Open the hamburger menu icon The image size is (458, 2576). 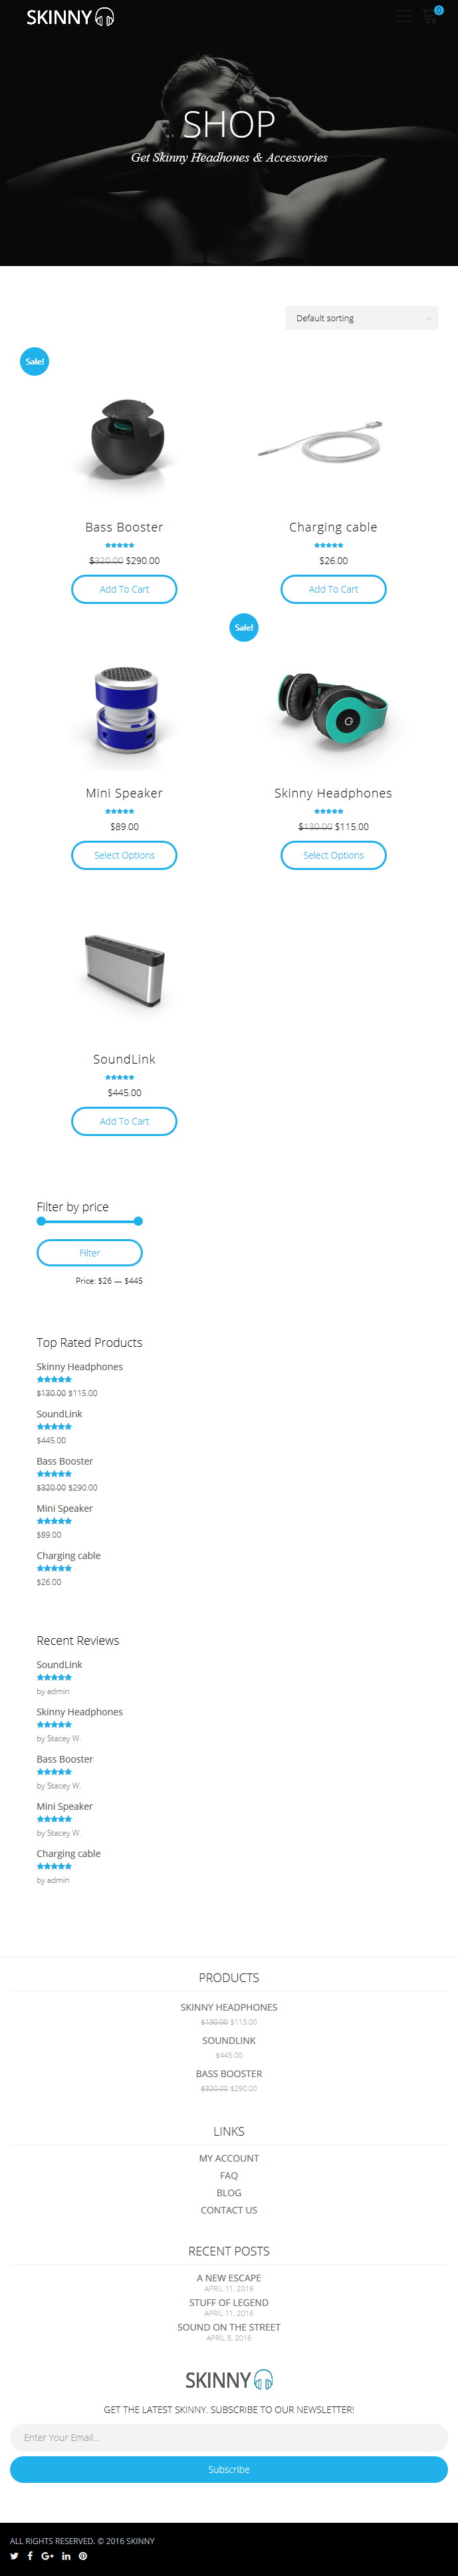click(x=402, y=16)
